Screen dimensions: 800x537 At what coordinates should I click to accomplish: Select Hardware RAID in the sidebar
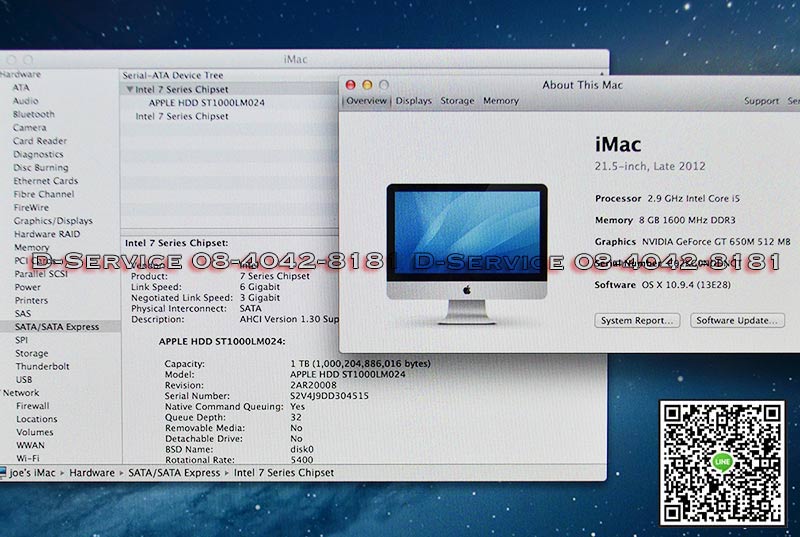click(x=47, y=234)
